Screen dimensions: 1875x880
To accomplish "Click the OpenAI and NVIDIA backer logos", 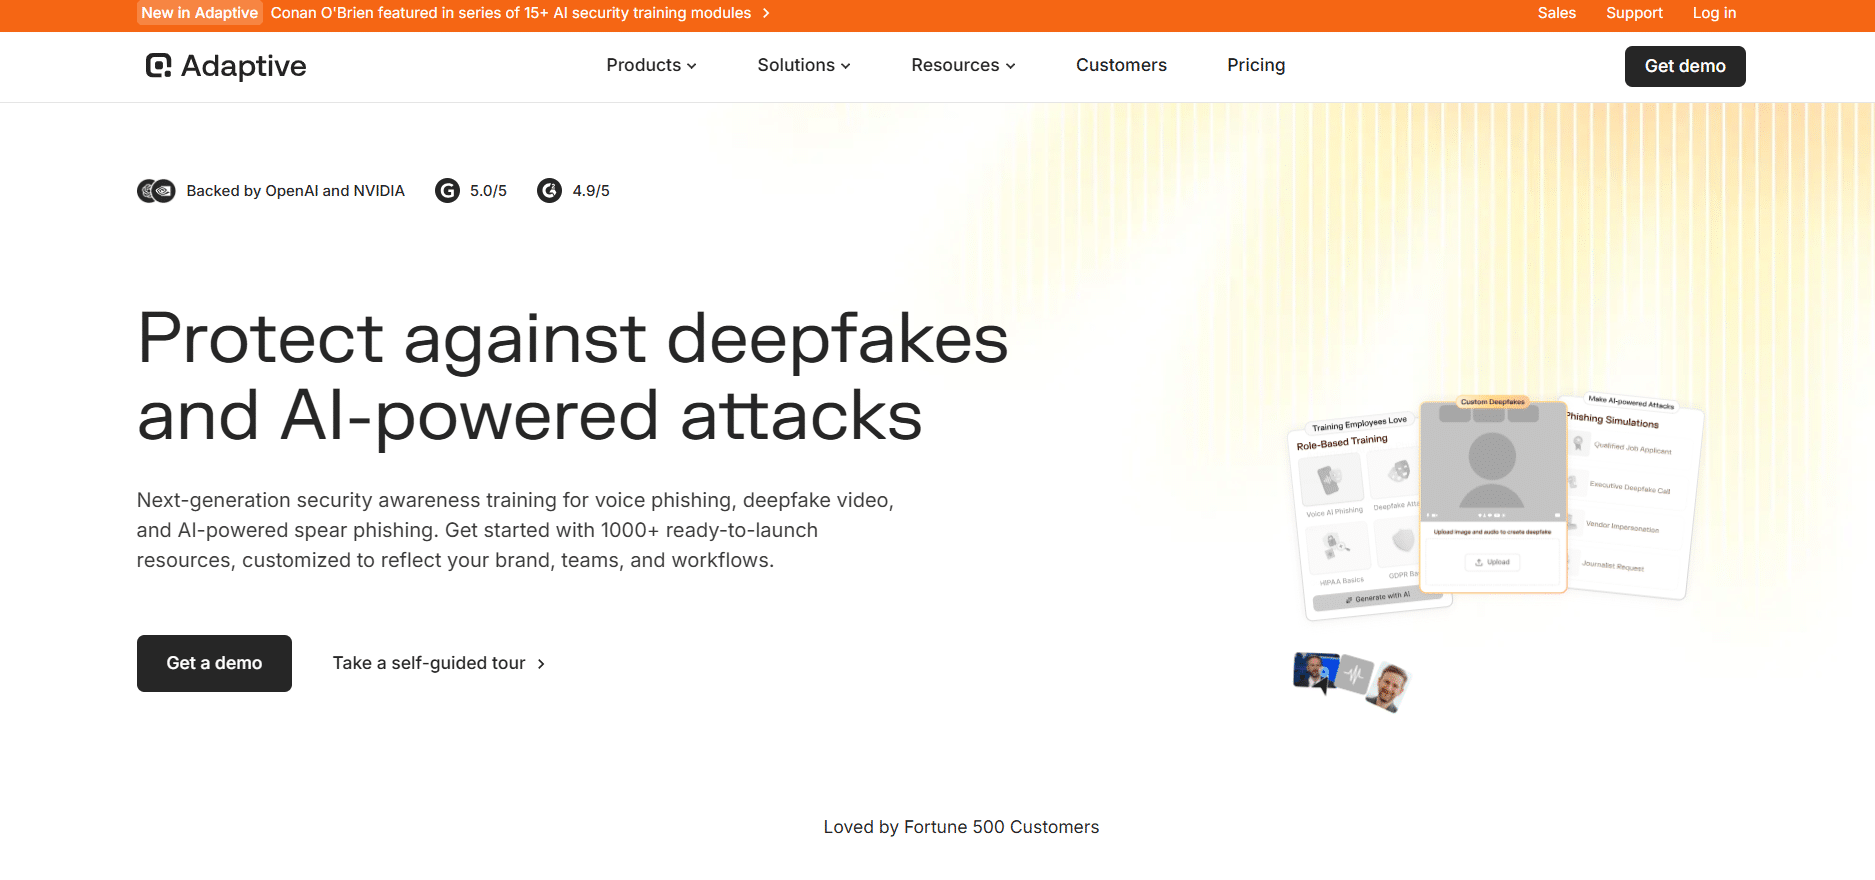I will [156, 191].
